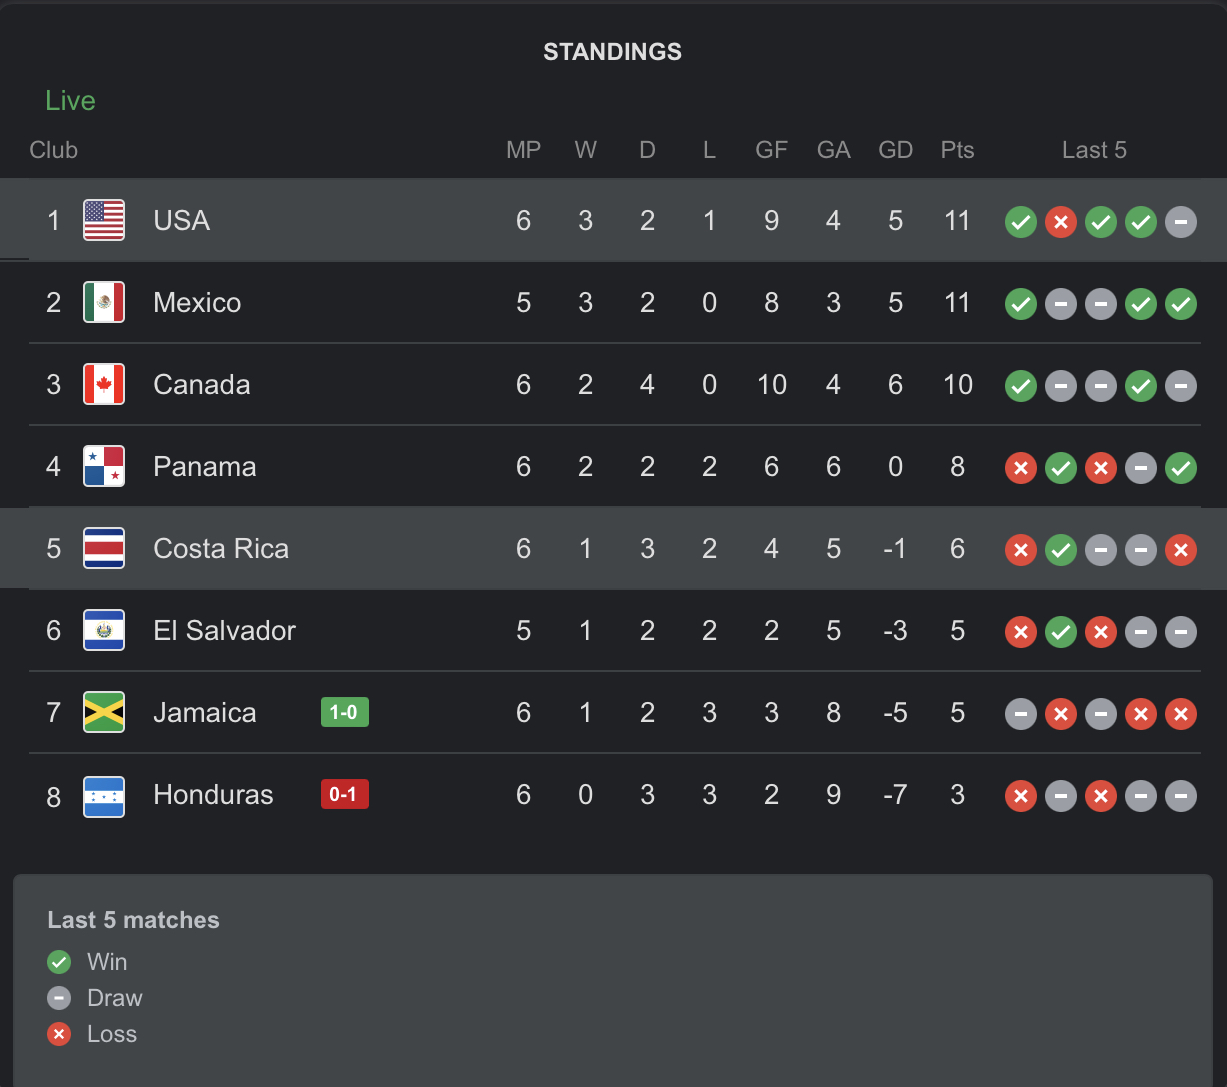Click Costa Rica's latest loss result icon
Screen dimensions: 1227x1087
[x=1181, y=549]
